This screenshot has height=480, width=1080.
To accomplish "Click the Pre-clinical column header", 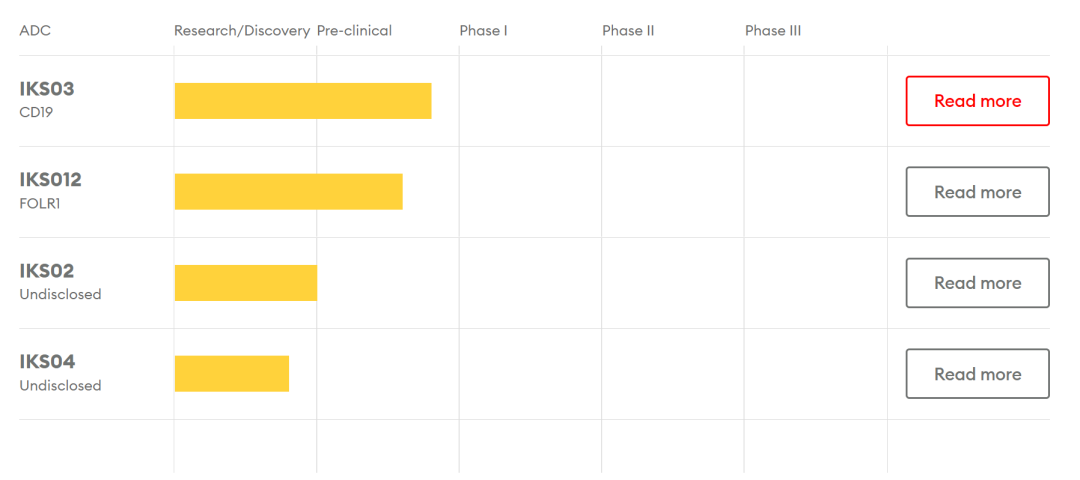I will click(x=354, y=31).
